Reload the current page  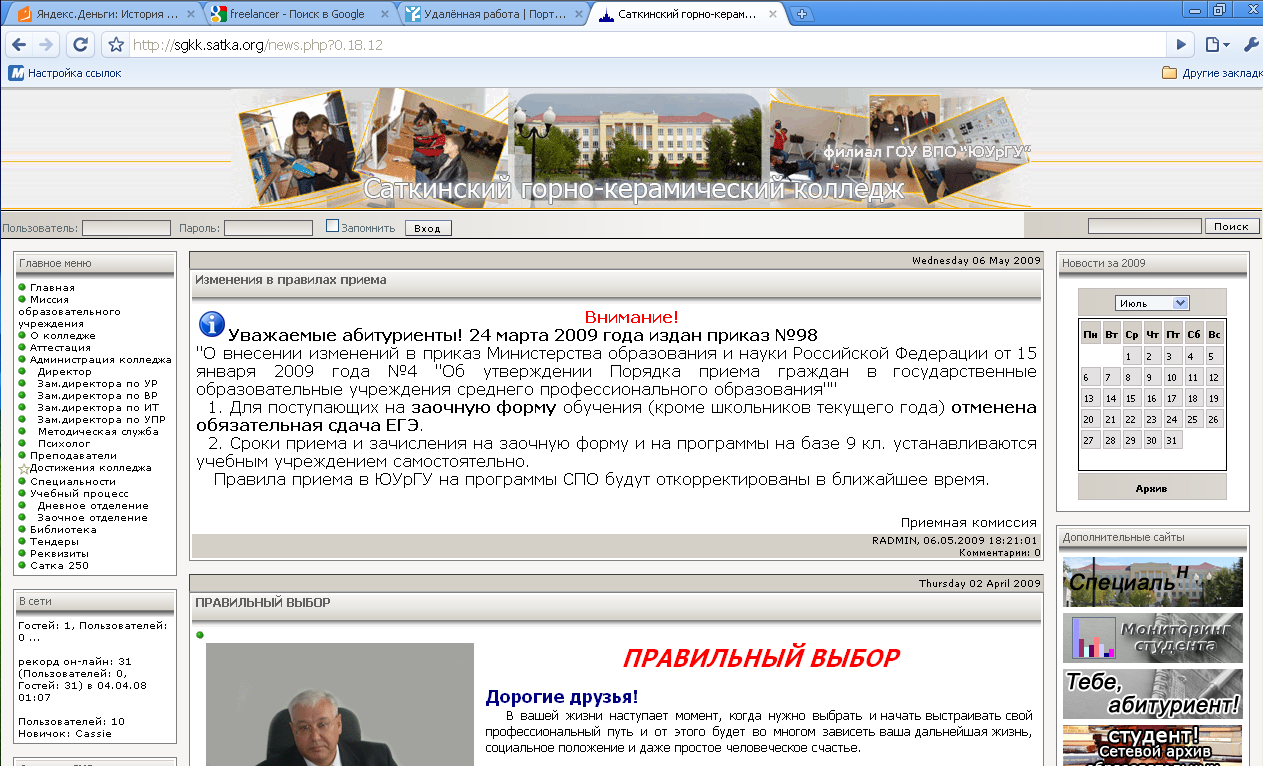pyautogui.click(x=80, y=44)
